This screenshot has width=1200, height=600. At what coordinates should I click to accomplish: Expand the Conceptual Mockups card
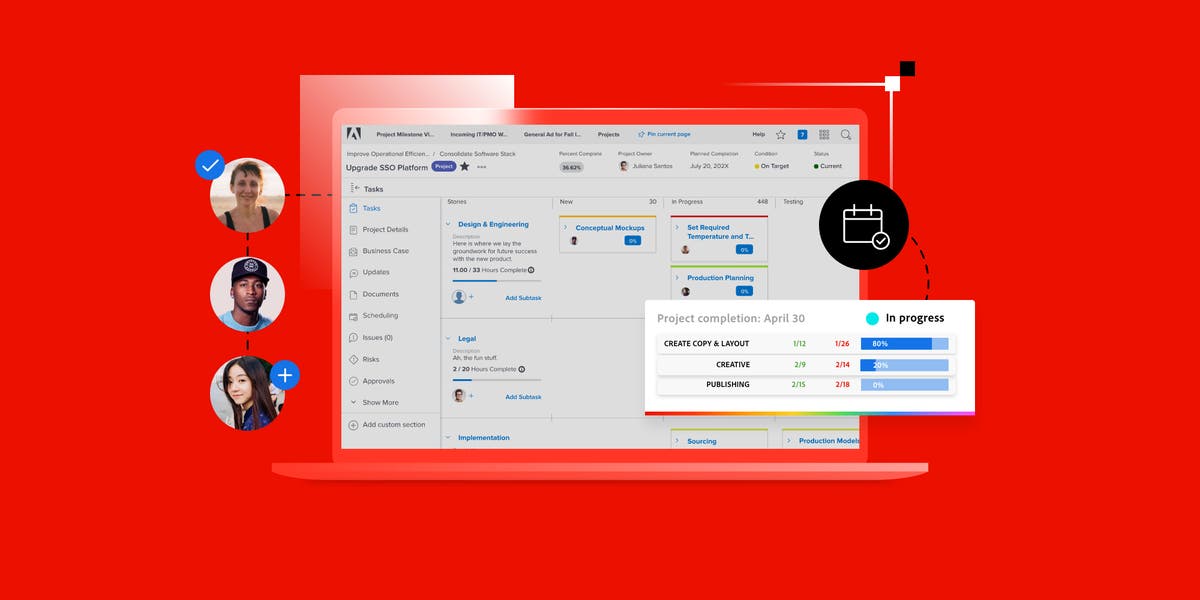pyautogui.click(x=566, y=228)
